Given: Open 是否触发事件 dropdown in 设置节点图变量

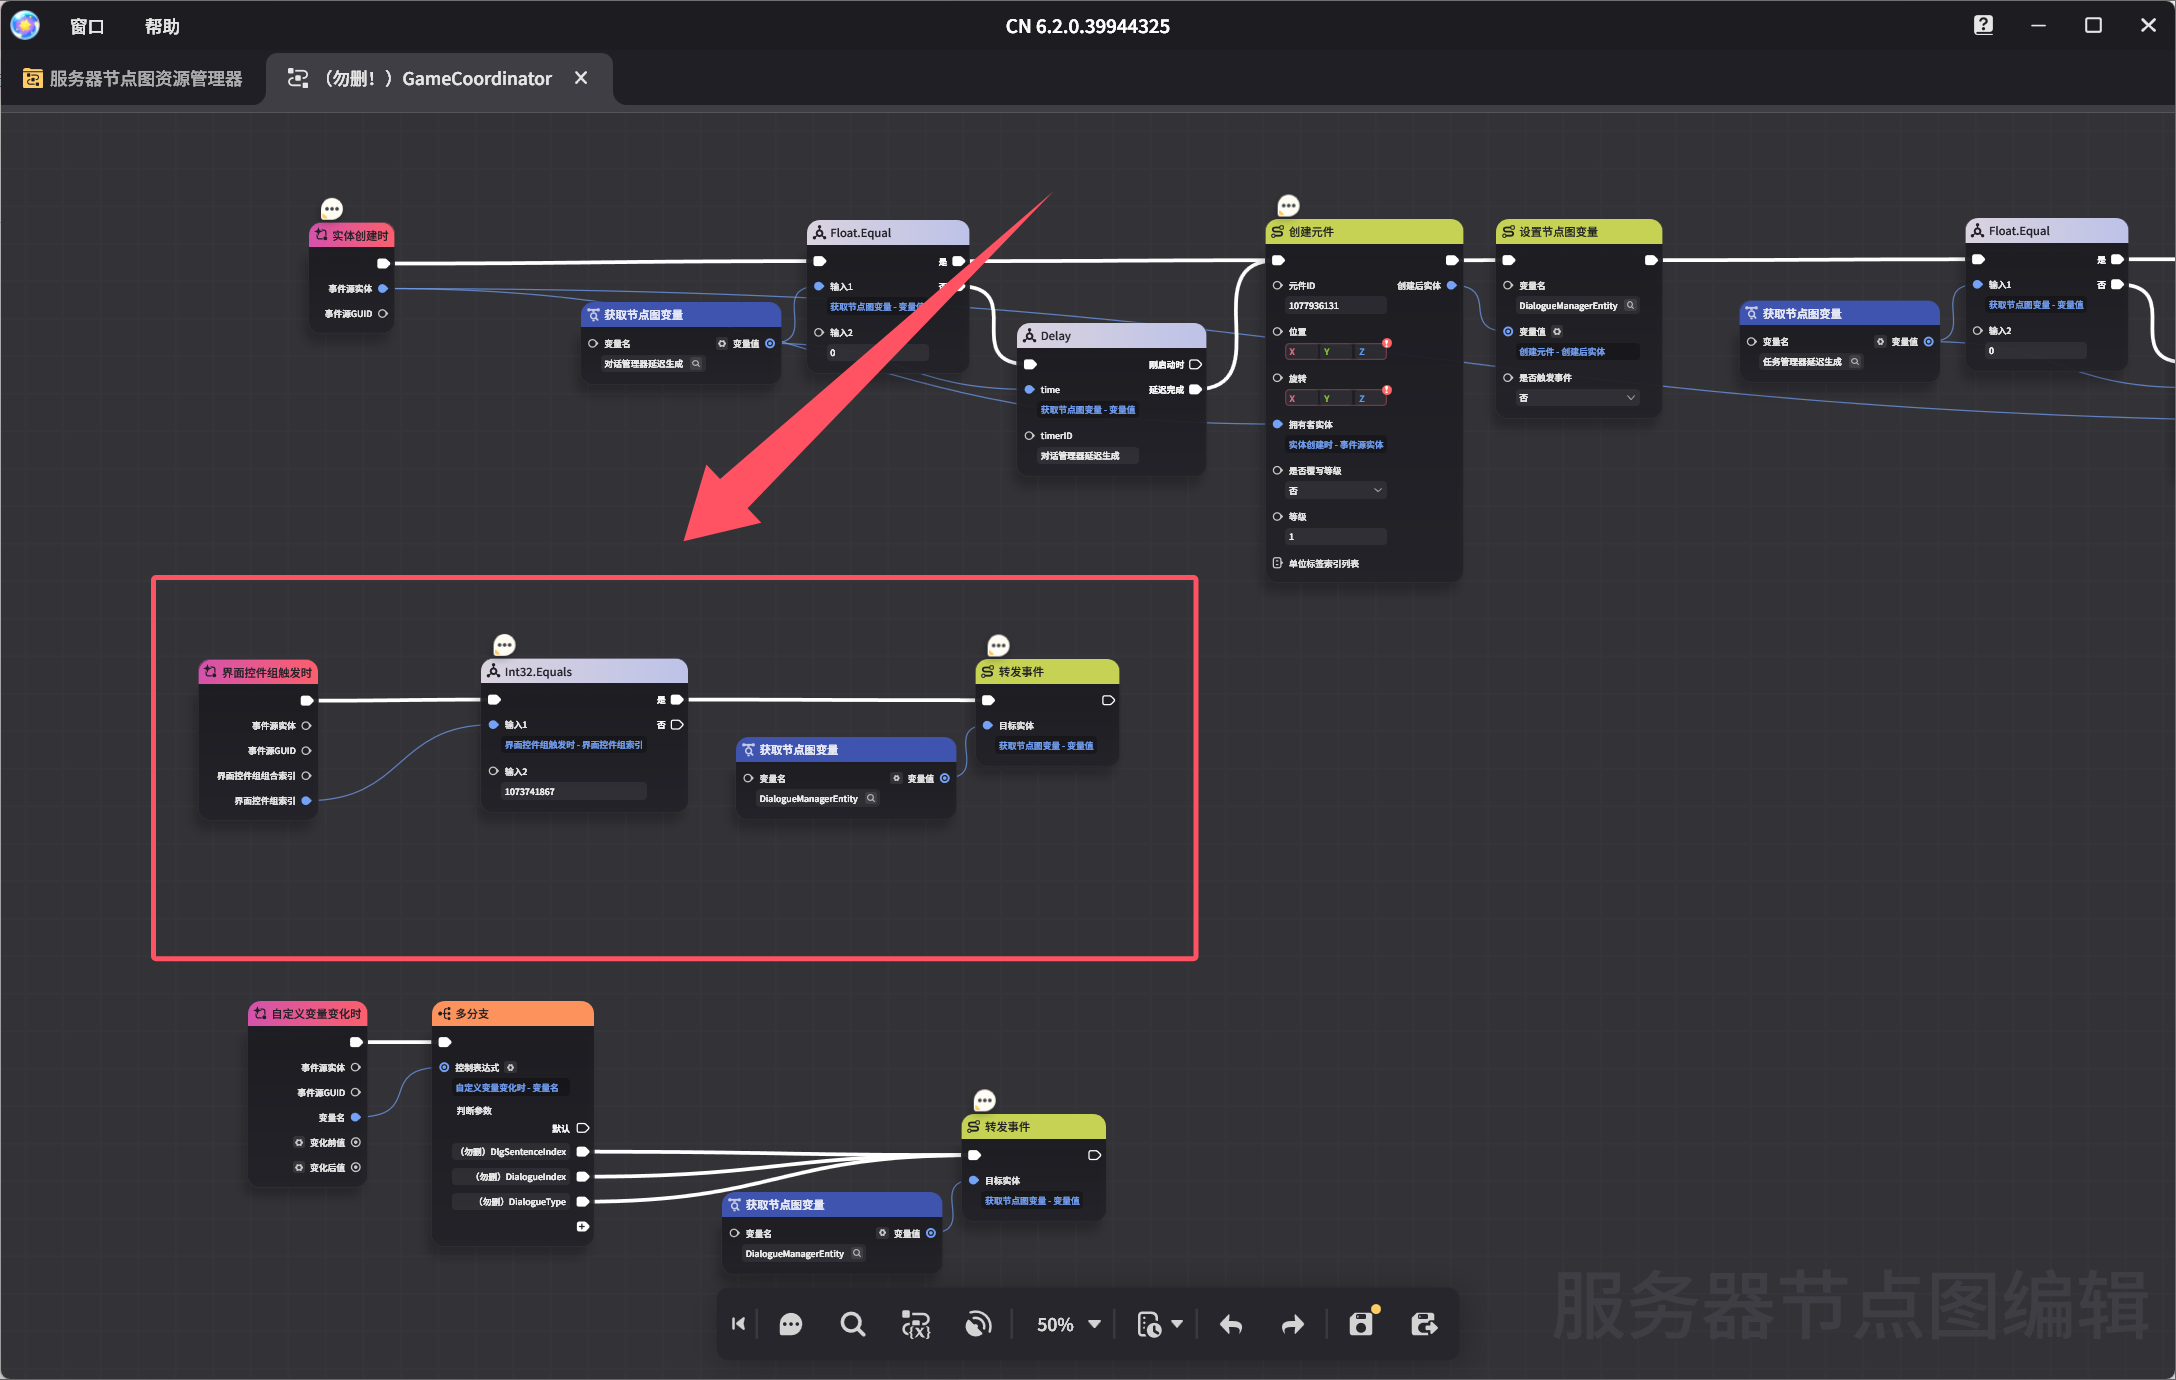Looking at the screenshot, I should [1577, 398].
